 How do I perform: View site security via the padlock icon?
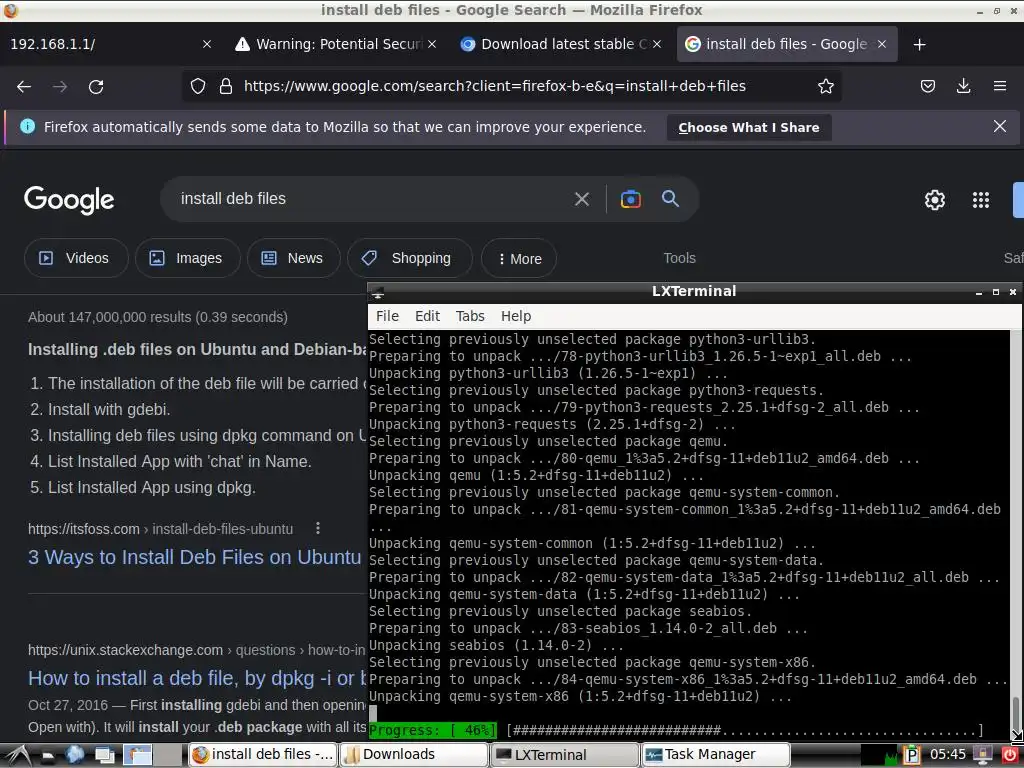point(226,86)
